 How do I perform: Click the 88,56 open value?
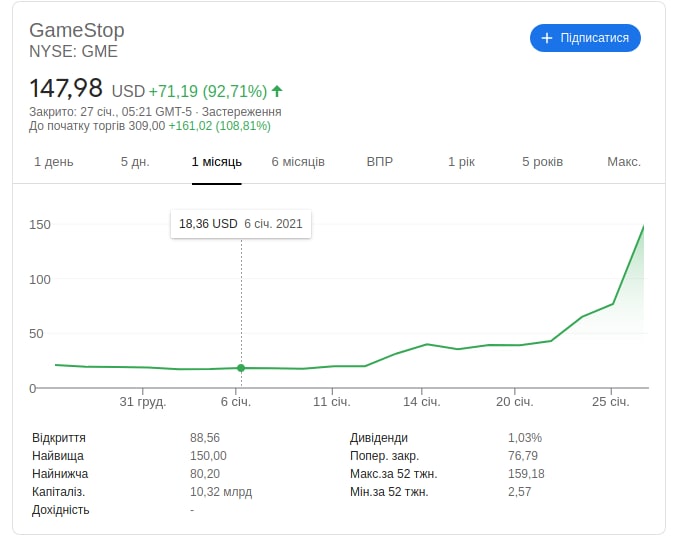tap(205, 438)
